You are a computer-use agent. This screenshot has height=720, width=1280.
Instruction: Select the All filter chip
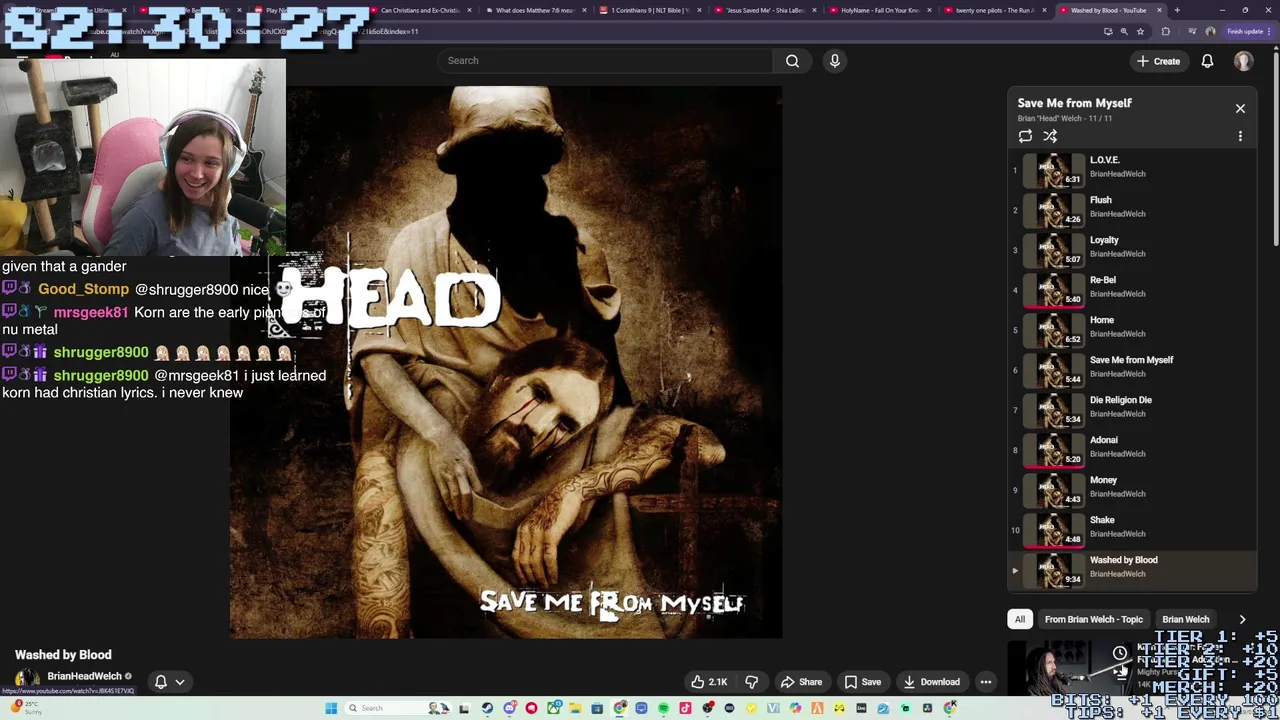point(1020,619)
